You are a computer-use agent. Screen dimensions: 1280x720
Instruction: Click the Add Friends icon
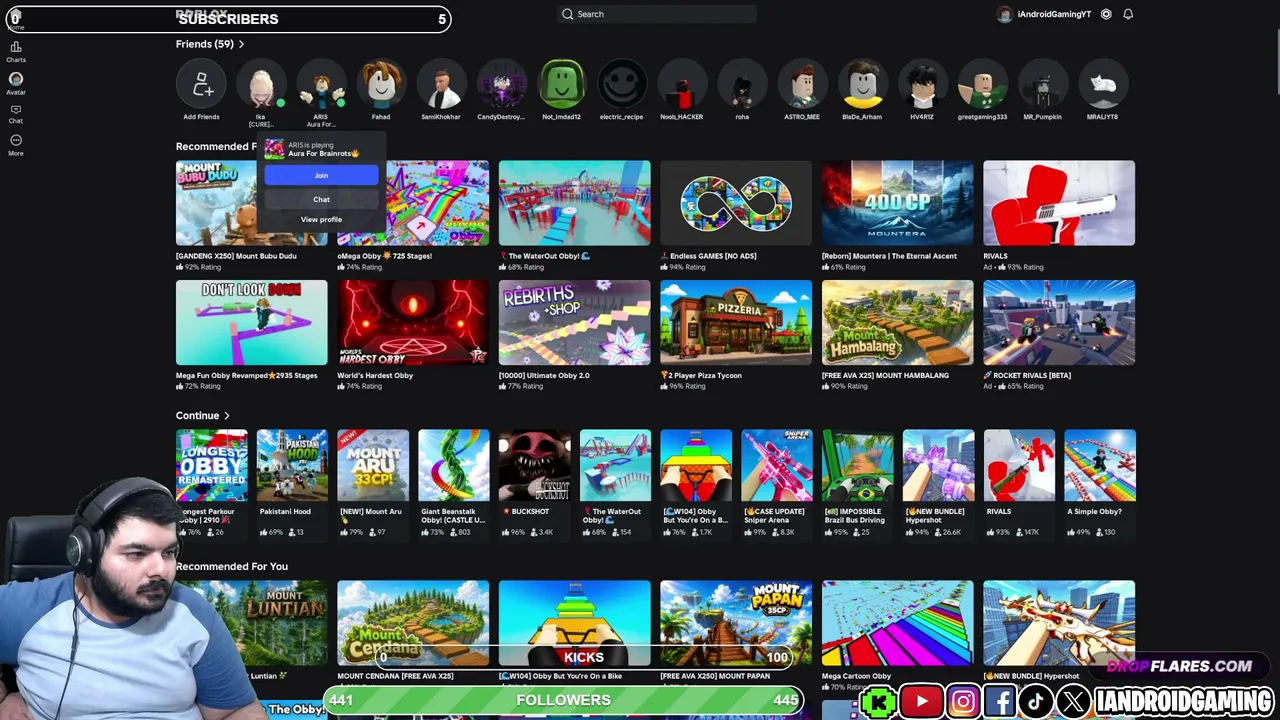[x=201, y=85]
